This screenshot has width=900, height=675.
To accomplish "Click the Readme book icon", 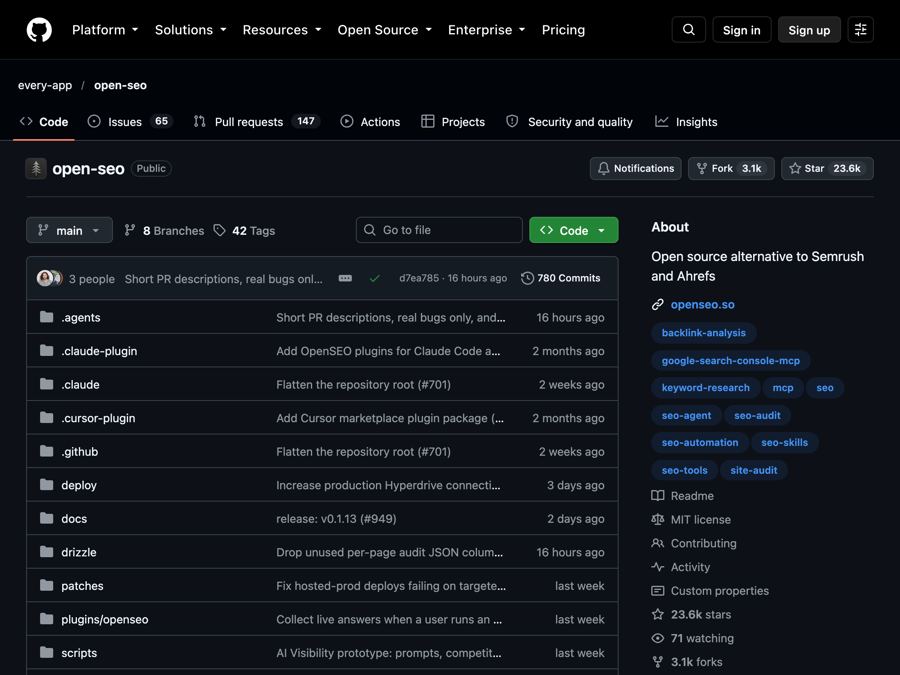I will tap(658, 496).
